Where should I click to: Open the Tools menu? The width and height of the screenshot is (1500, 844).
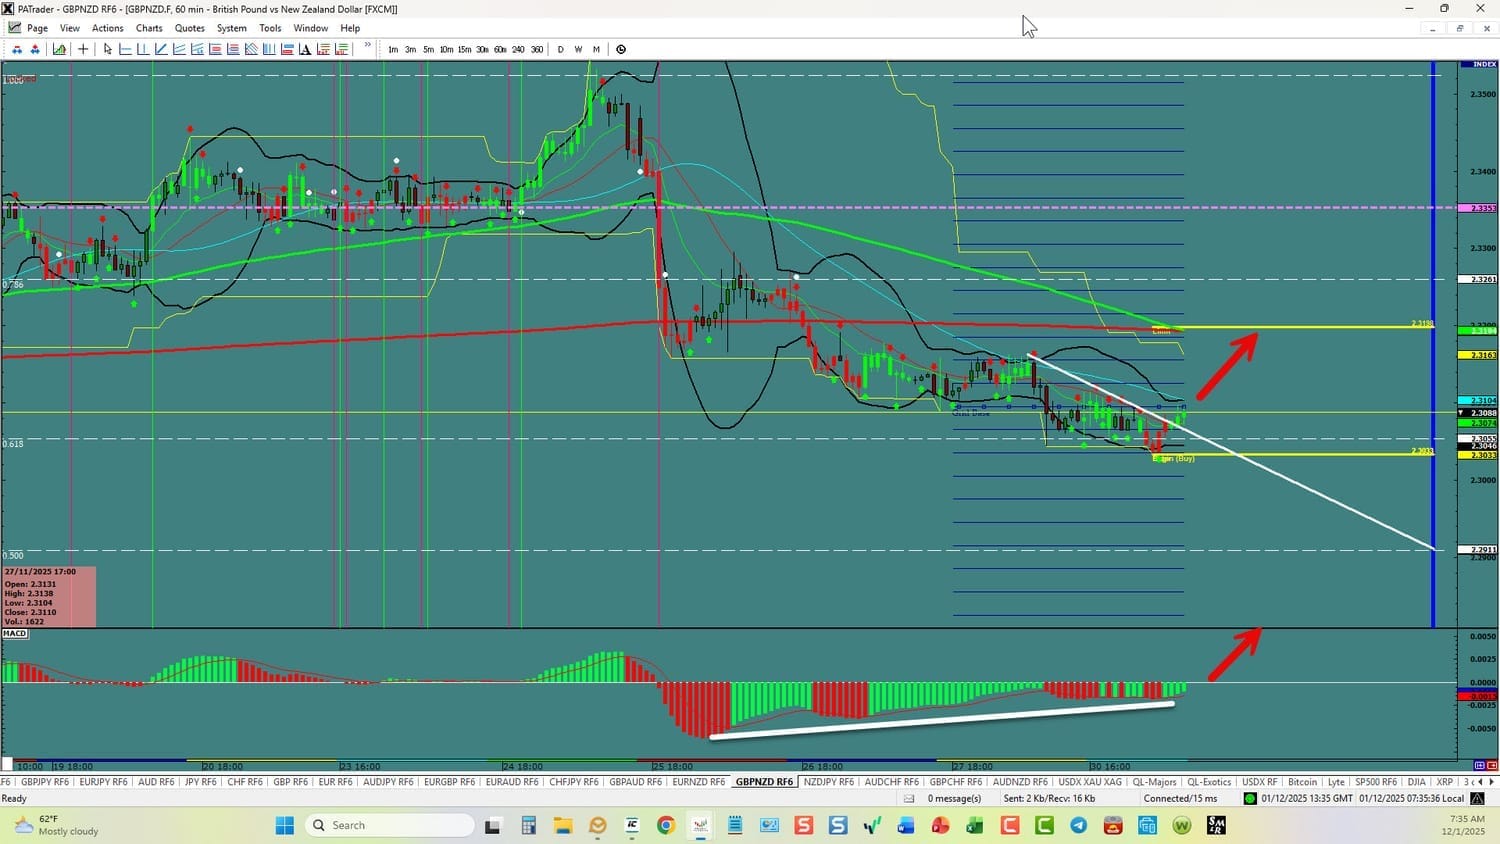click(x=270, y=28)
